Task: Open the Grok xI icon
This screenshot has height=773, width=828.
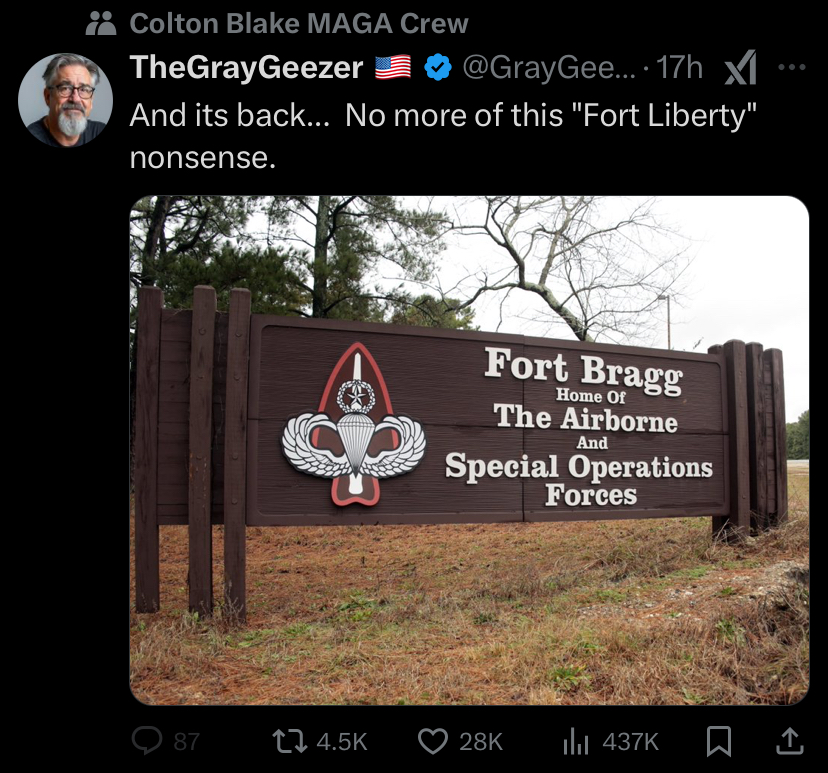Action: 740,68
